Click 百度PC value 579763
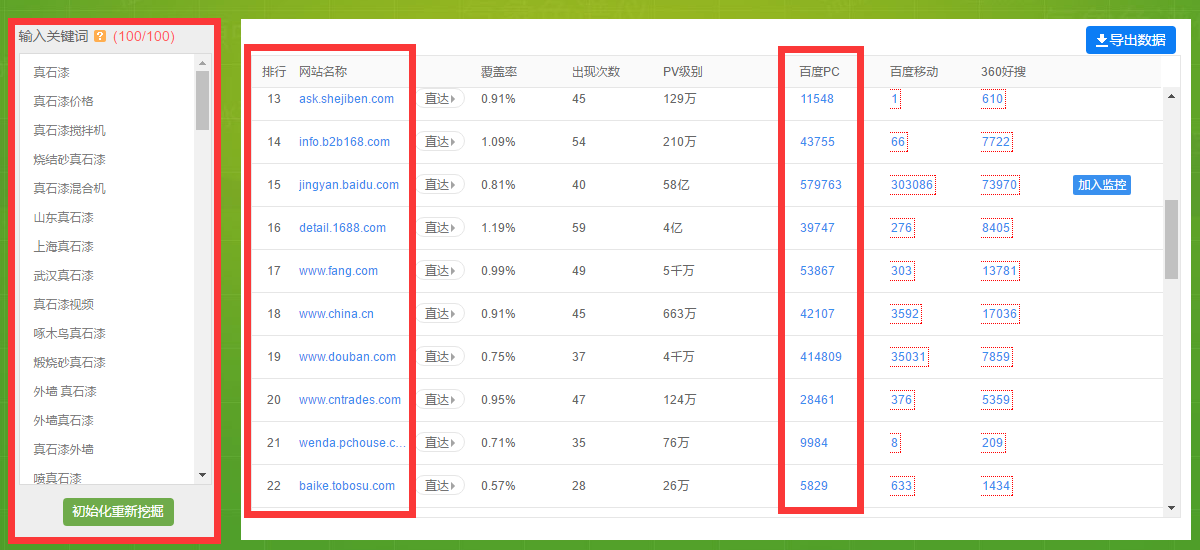The height and width of the screenshot is (550, 1200). pos(821,185)
